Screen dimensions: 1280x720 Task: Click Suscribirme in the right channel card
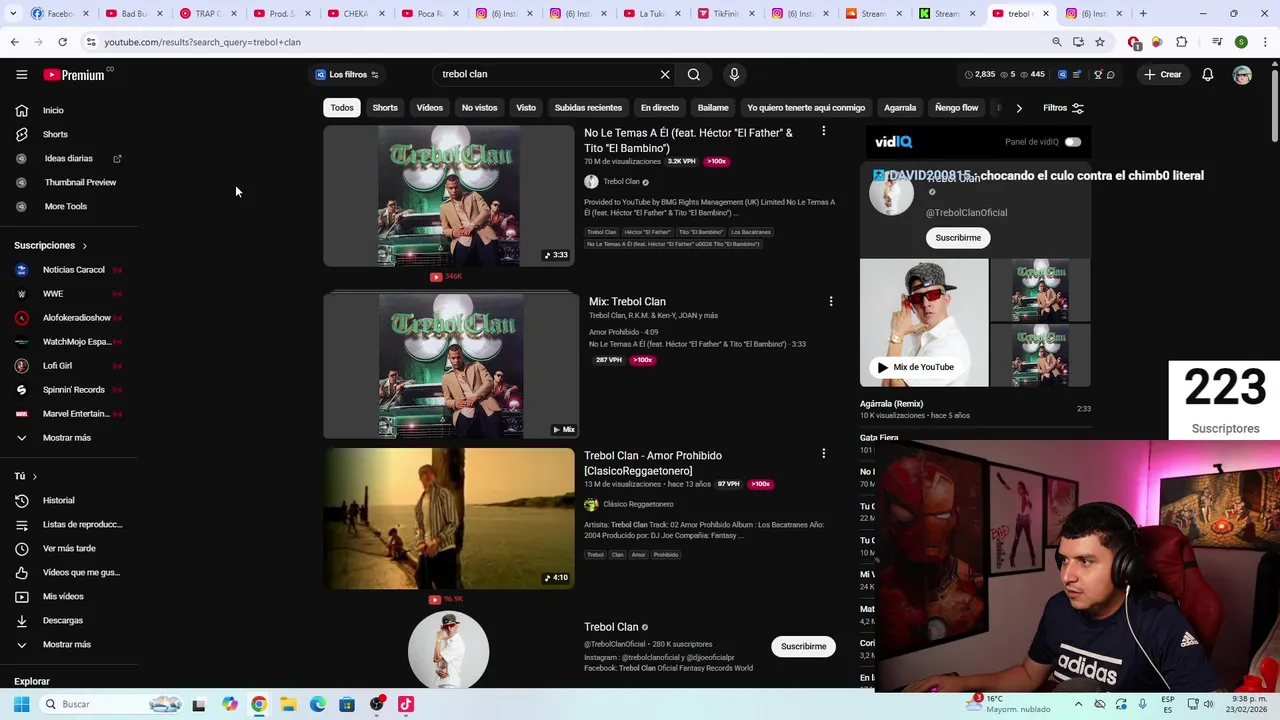pyautogui.click(x=958, y=238)
